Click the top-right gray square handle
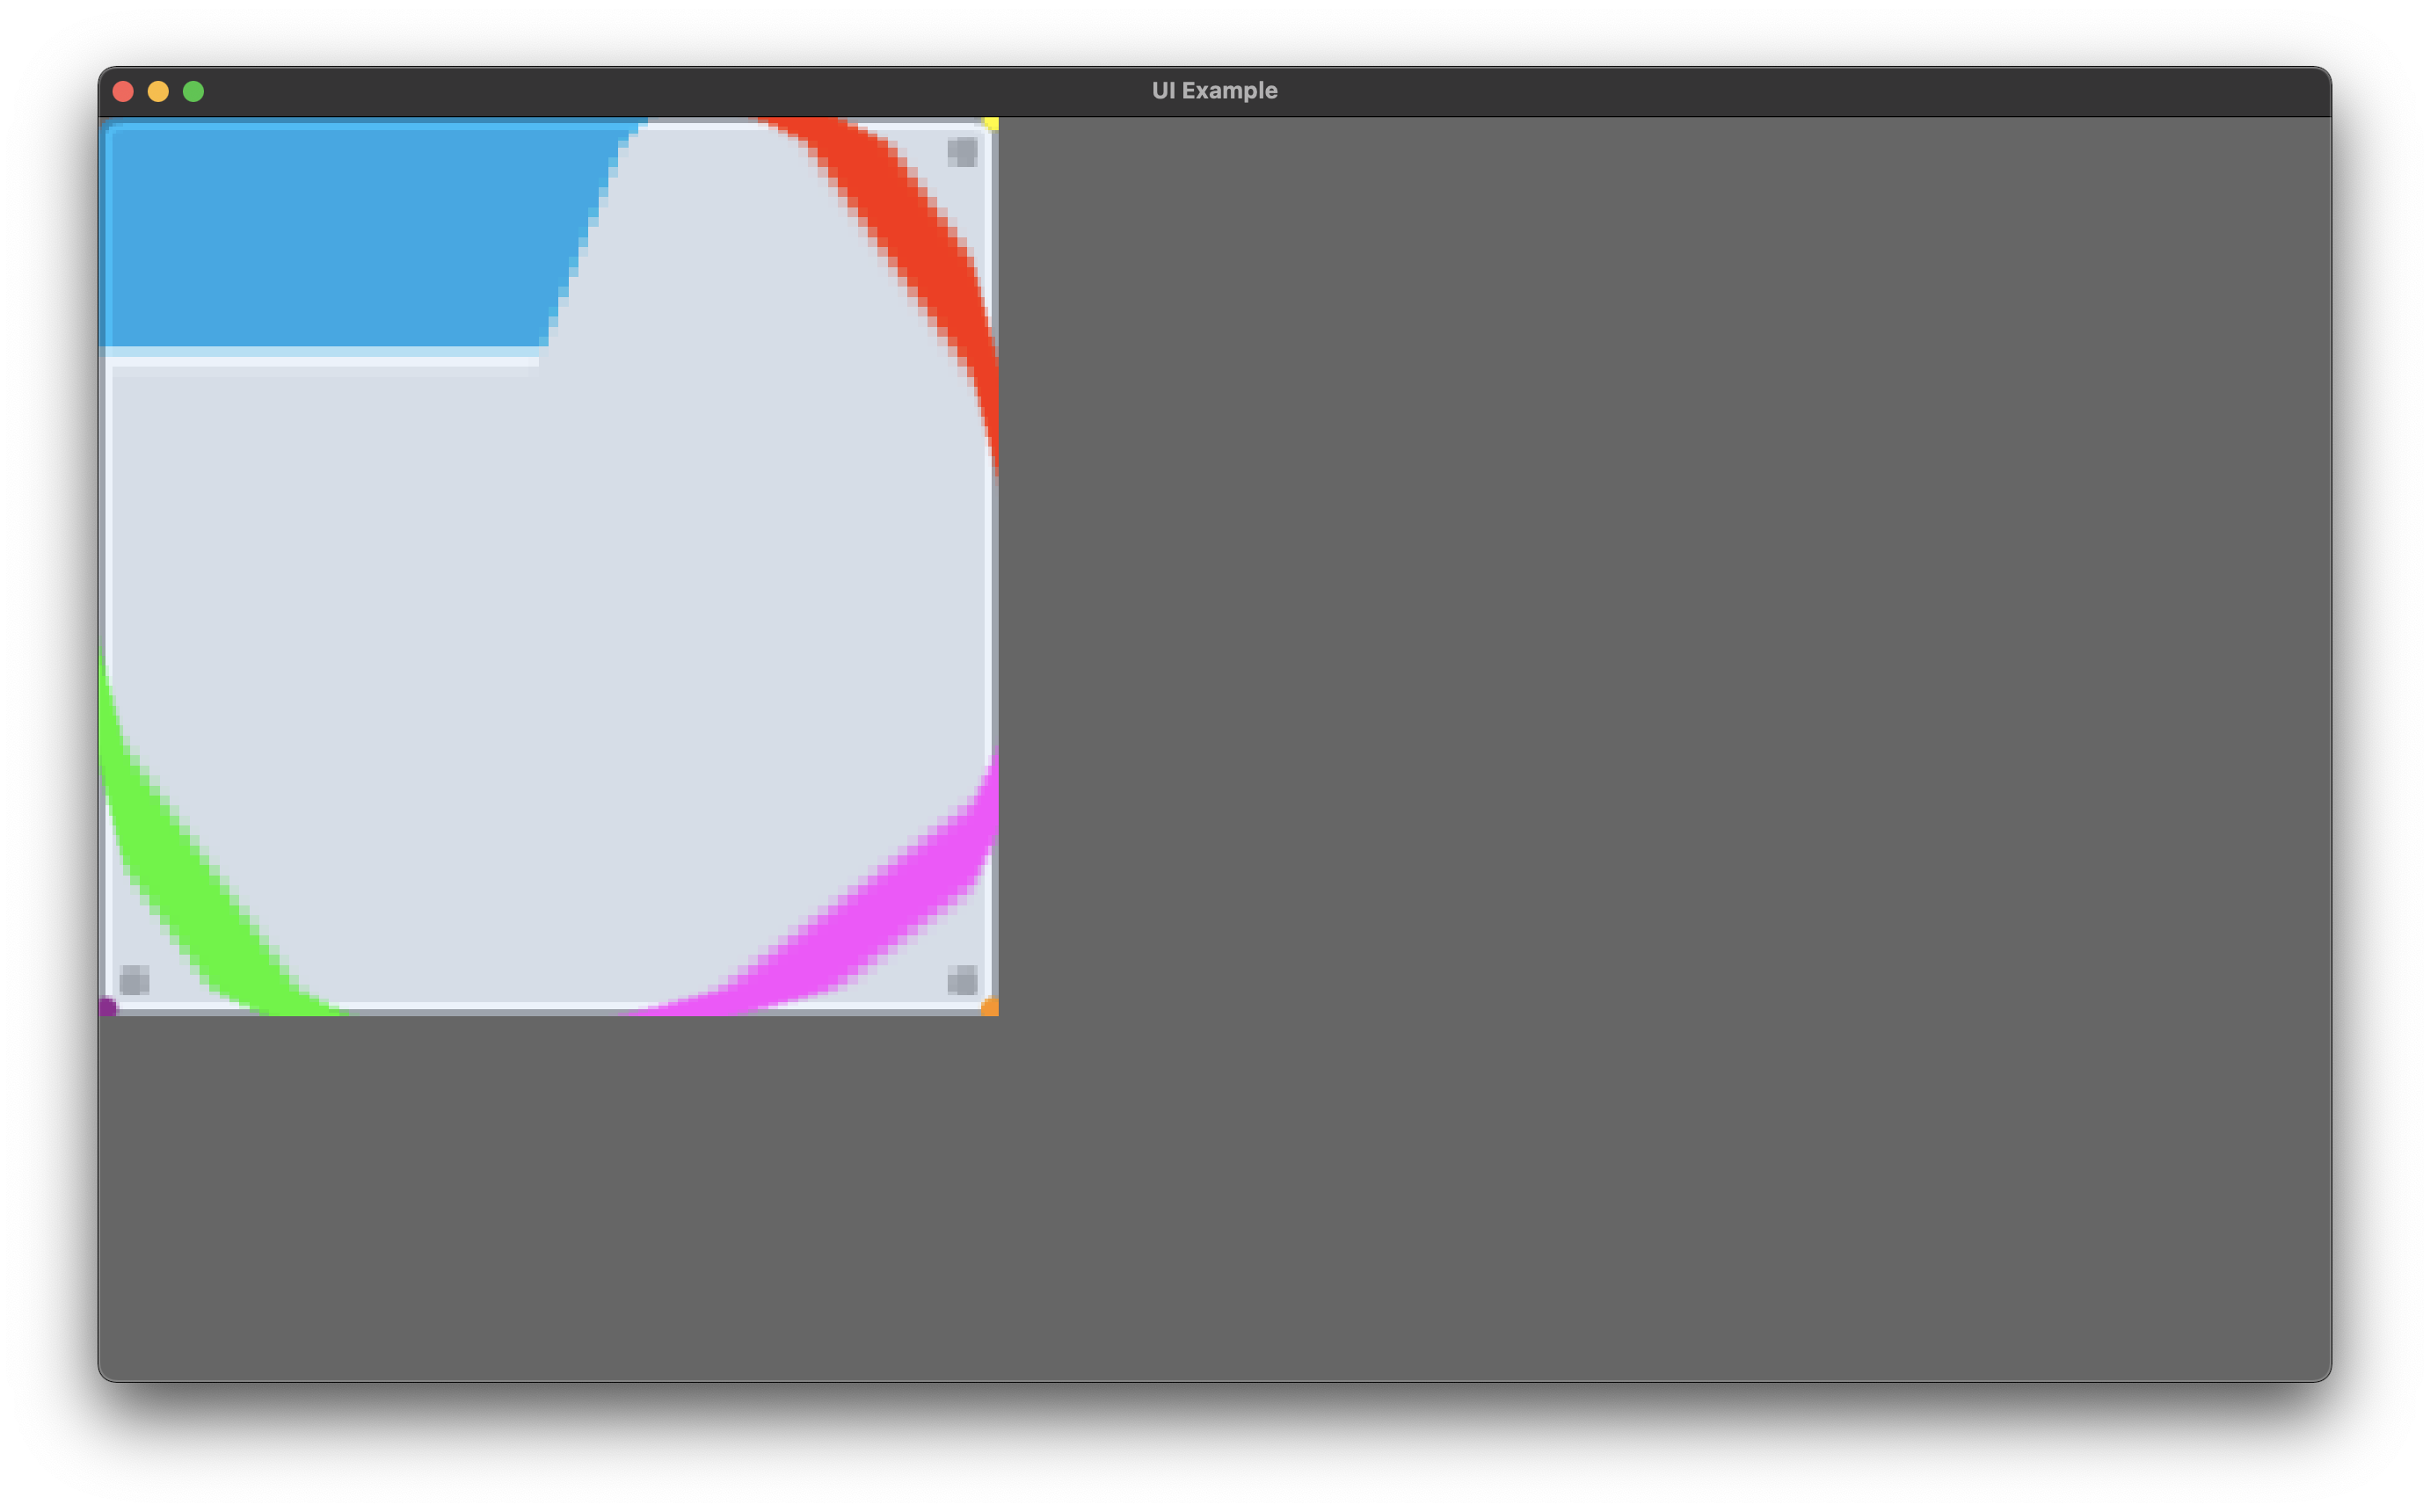 tap(963, 150)
